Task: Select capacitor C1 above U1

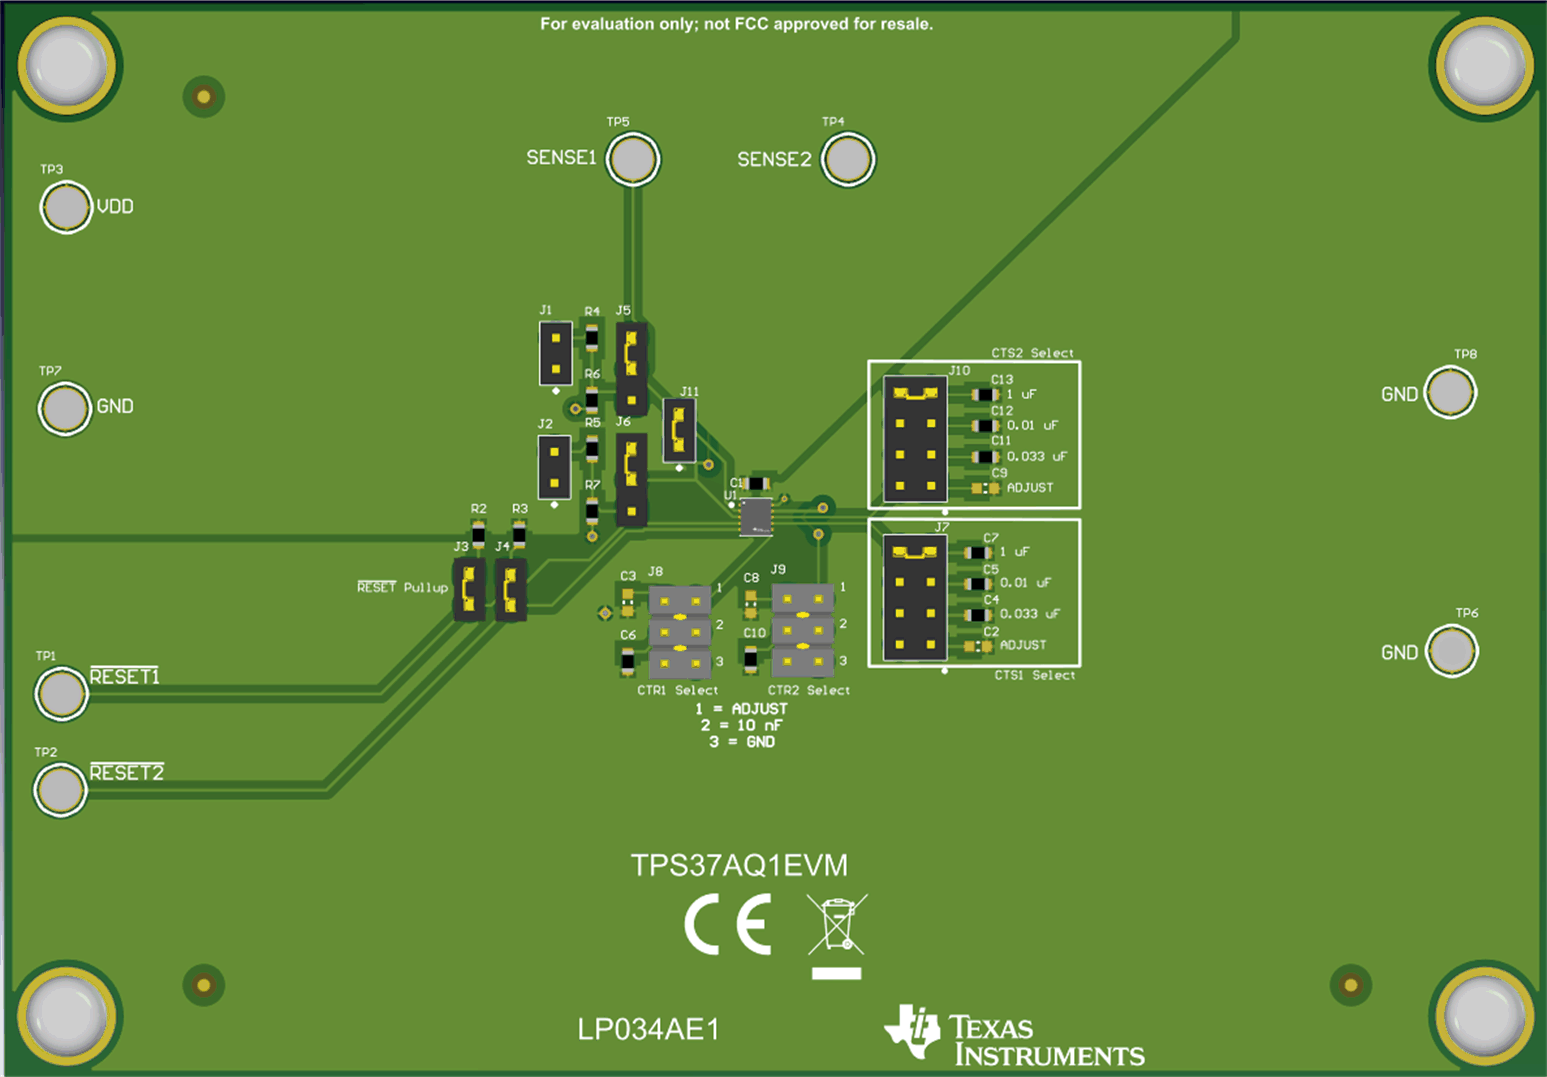Action: [757, 484]
